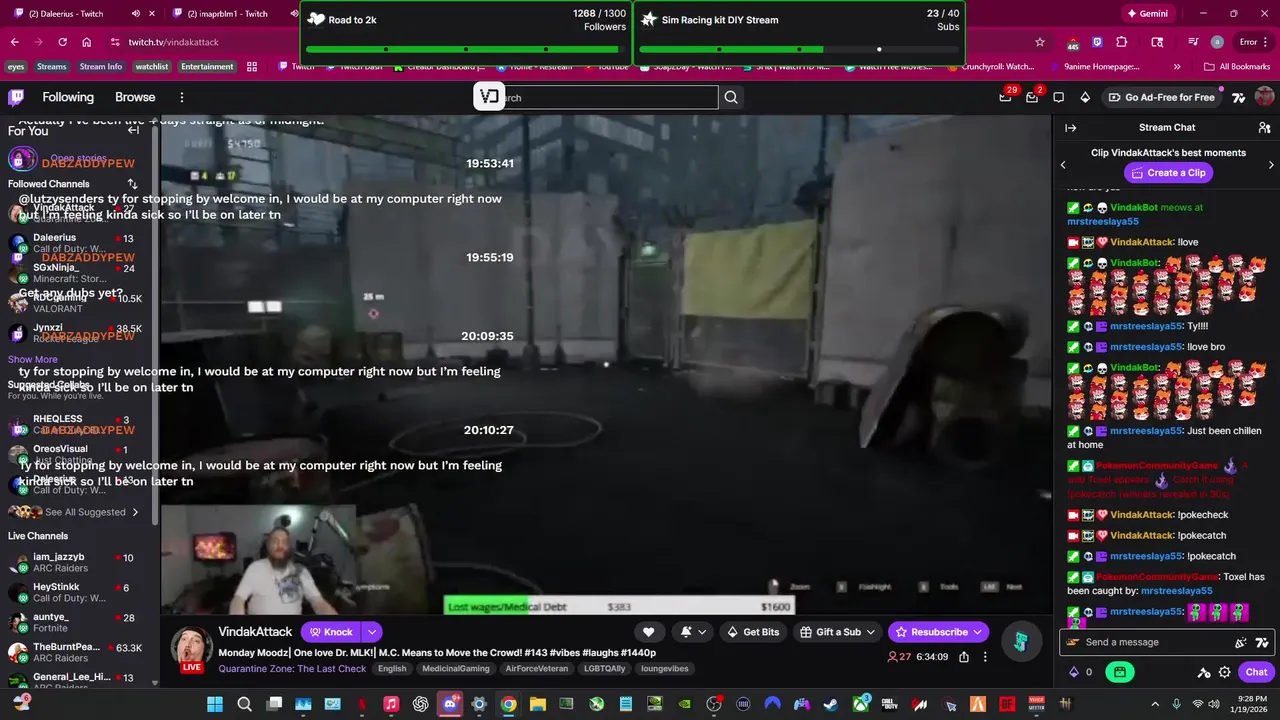This screenshot has width=1280, height=720.
Task: Open the Twitch home logo
Action: pyautogui.click(x=16, y=97)
